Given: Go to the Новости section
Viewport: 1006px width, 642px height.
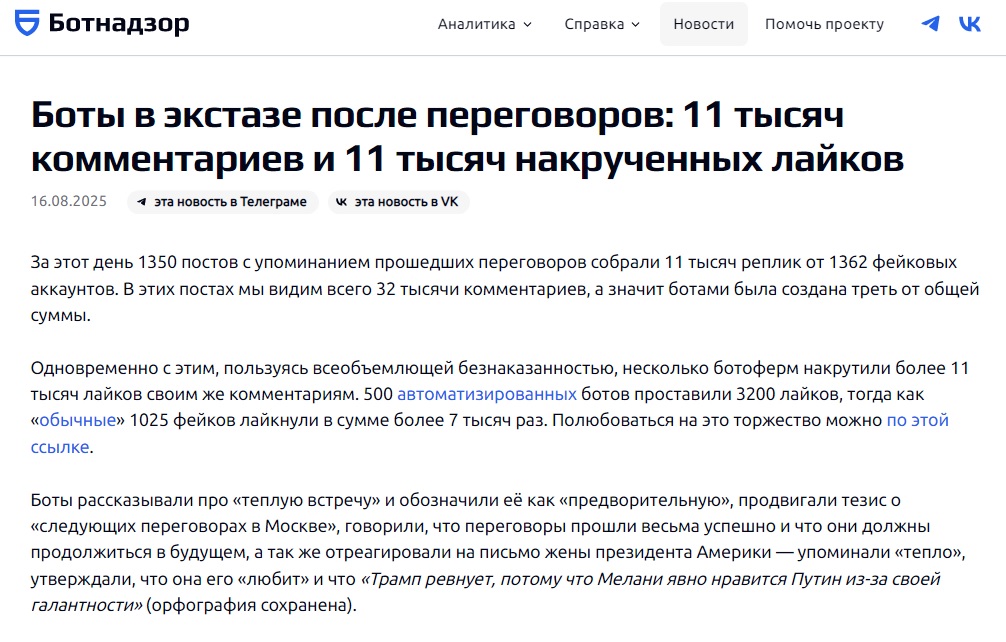Looking at the screenshot, I should [704, 24].
